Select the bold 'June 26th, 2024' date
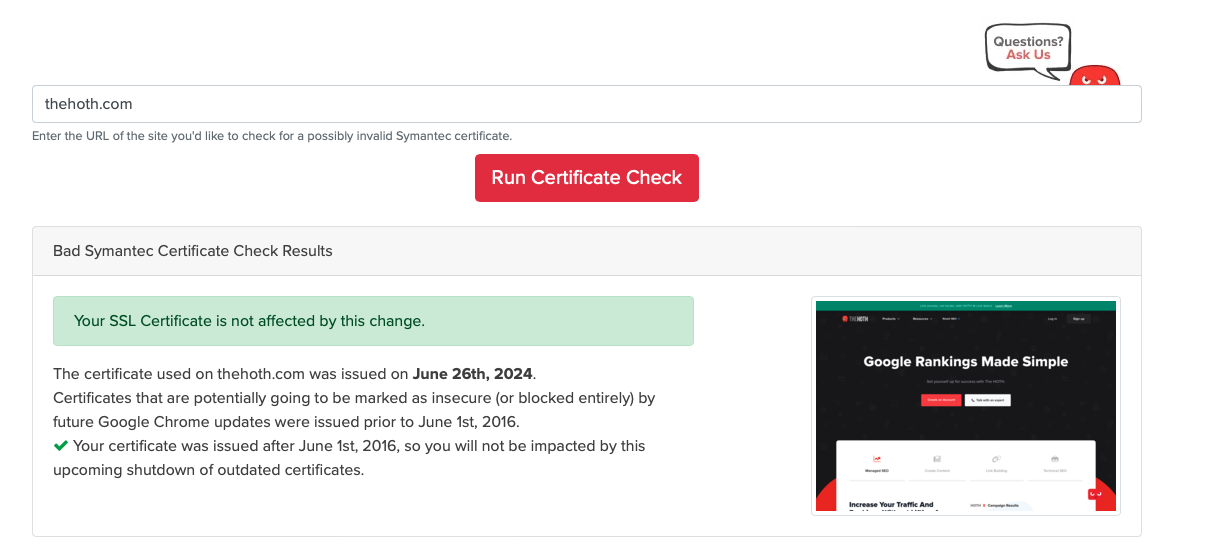1206x555 pixels. 473,374
